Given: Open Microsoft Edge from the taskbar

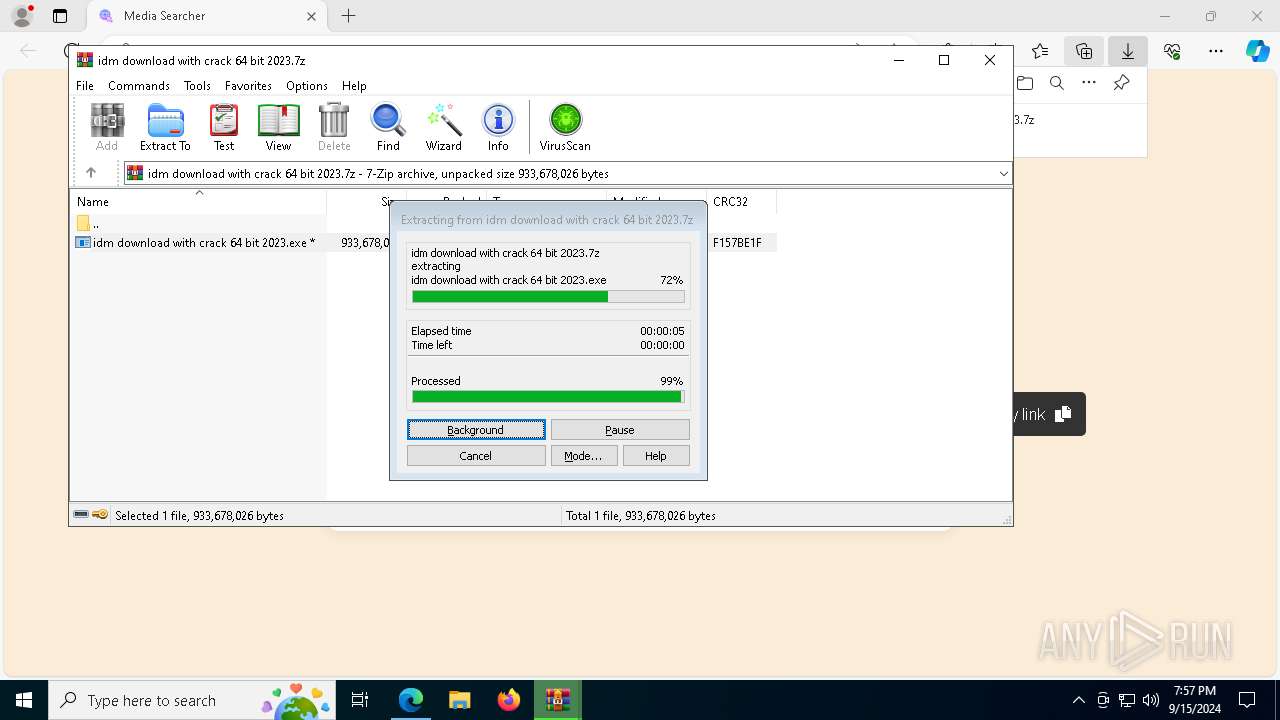Looking at the screenshot, I should pyautogui.click(x=411, y=700).
